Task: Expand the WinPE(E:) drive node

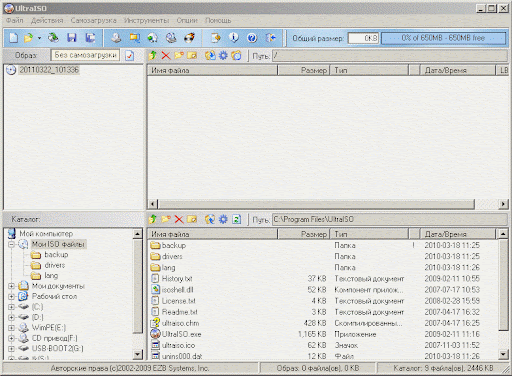Action: [11, 328]
